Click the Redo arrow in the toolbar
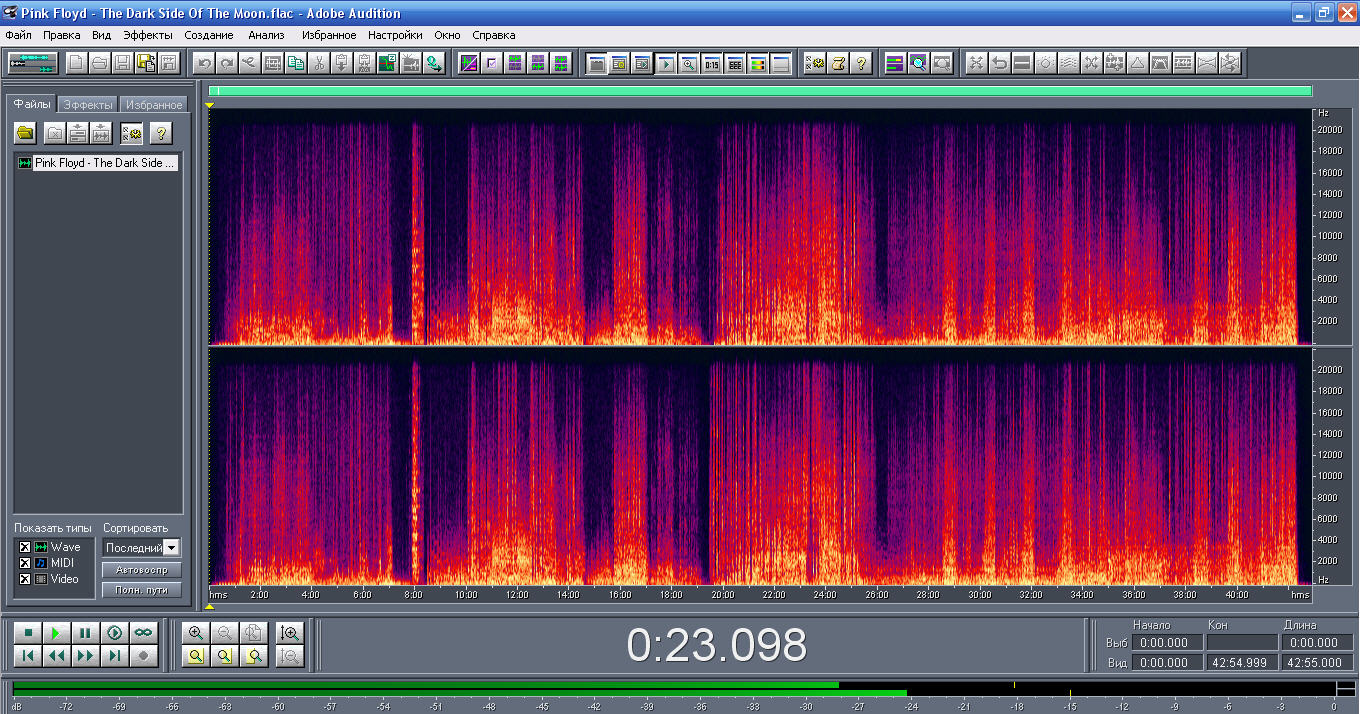The image size is (1360, 714). (227, 63)
